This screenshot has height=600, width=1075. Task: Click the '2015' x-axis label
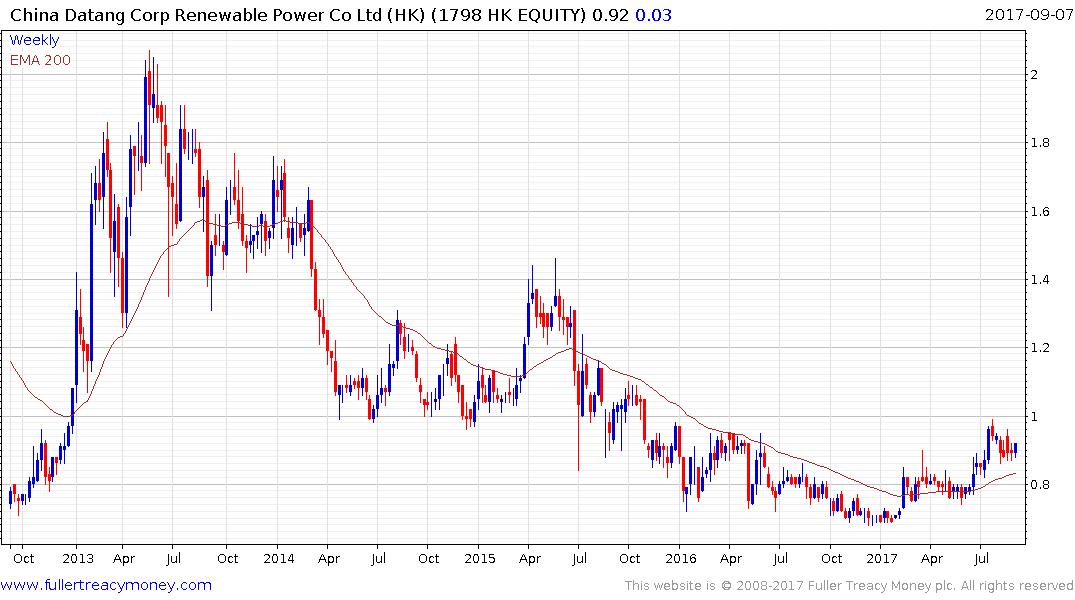pyautogui.click(x=479, y=559)
